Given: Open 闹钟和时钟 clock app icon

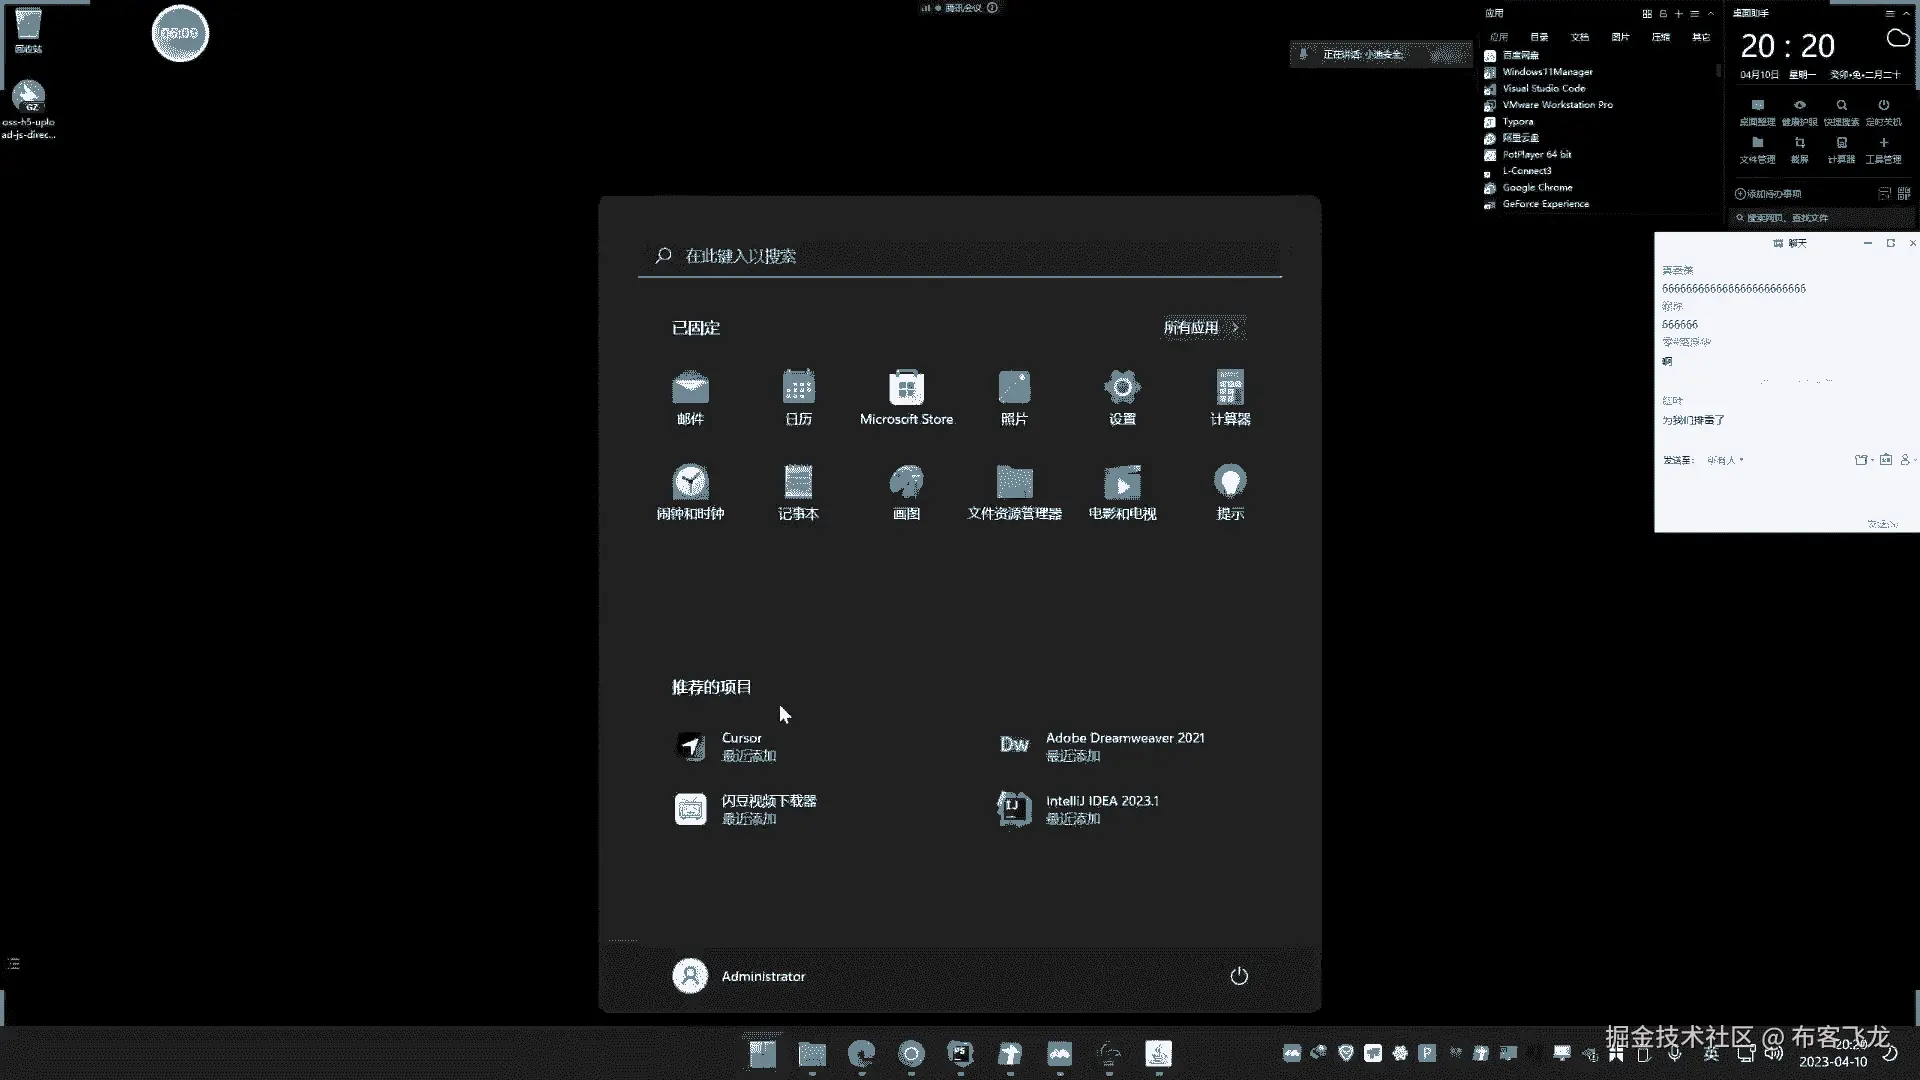Looking at the screenshot, I should pos(690,492).
